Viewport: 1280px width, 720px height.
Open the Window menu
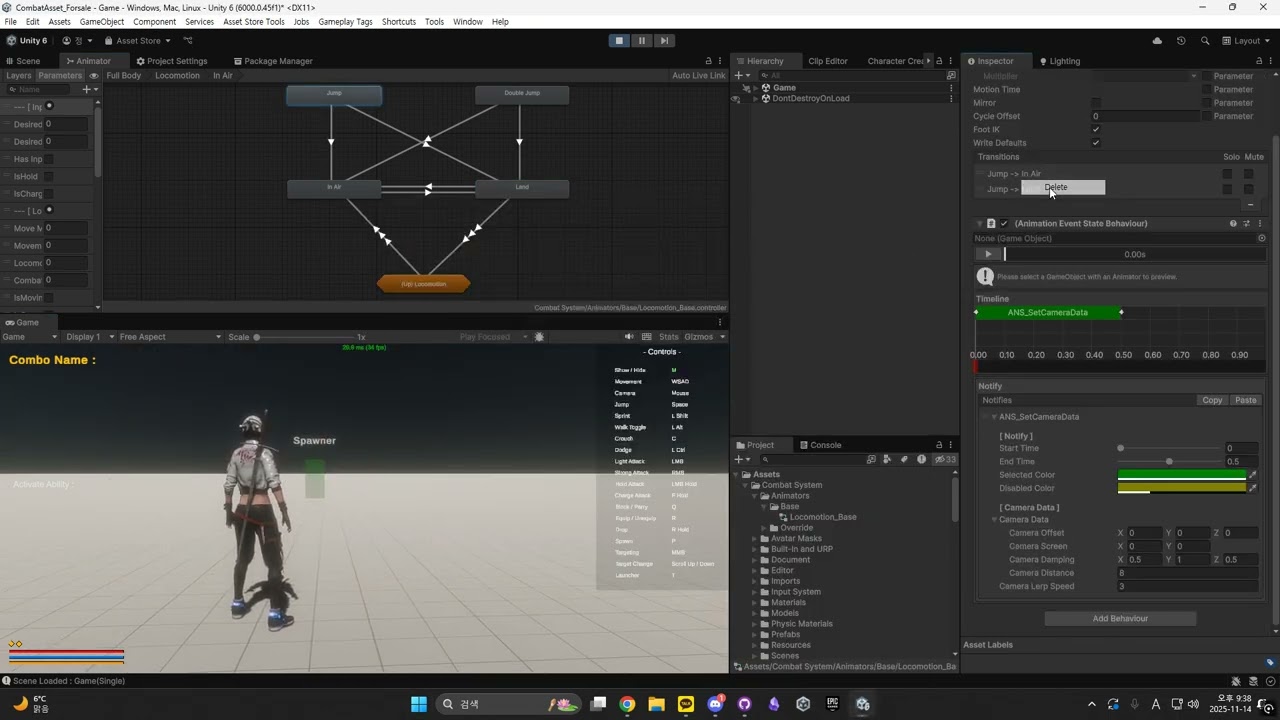click(467, 21)
